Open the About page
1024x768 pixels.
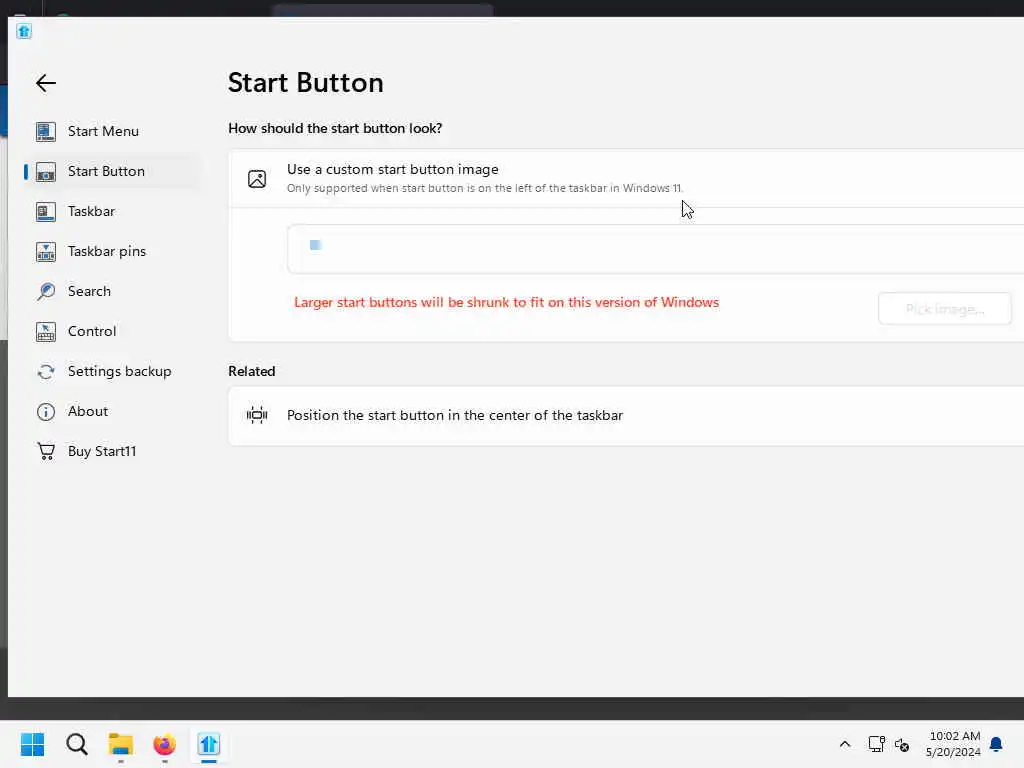click(111, 411)
